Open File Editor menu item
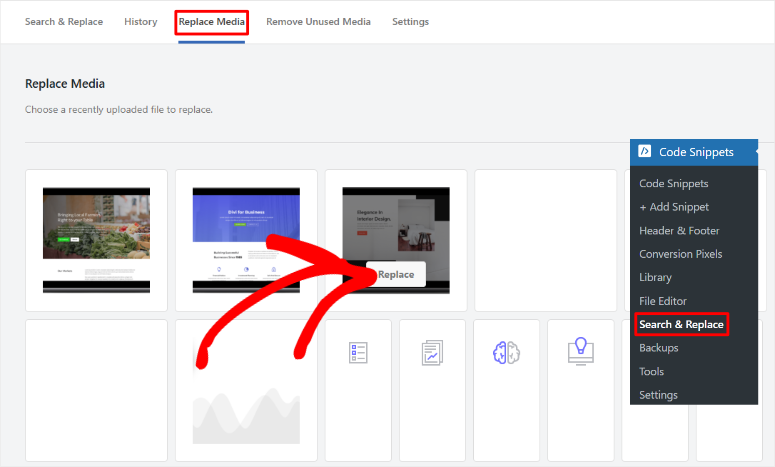This screenshot has height=467, width=775. [x=663, y=301]
